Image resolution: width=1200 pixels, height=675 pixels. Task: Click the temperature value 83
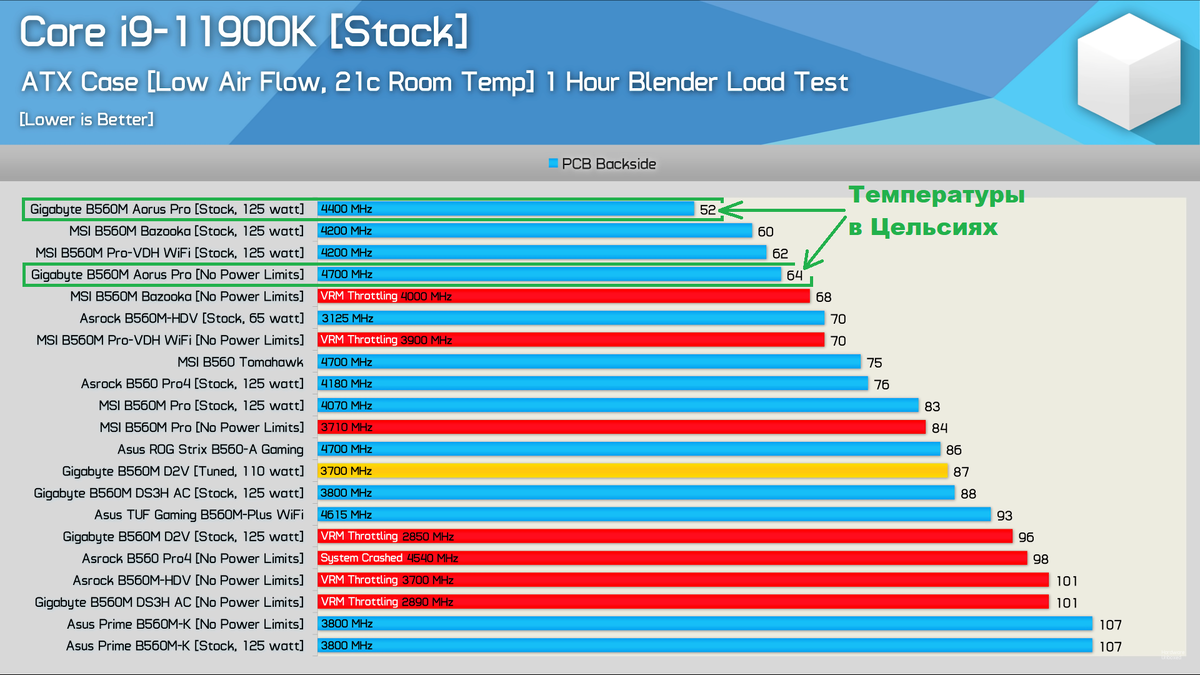932,407
